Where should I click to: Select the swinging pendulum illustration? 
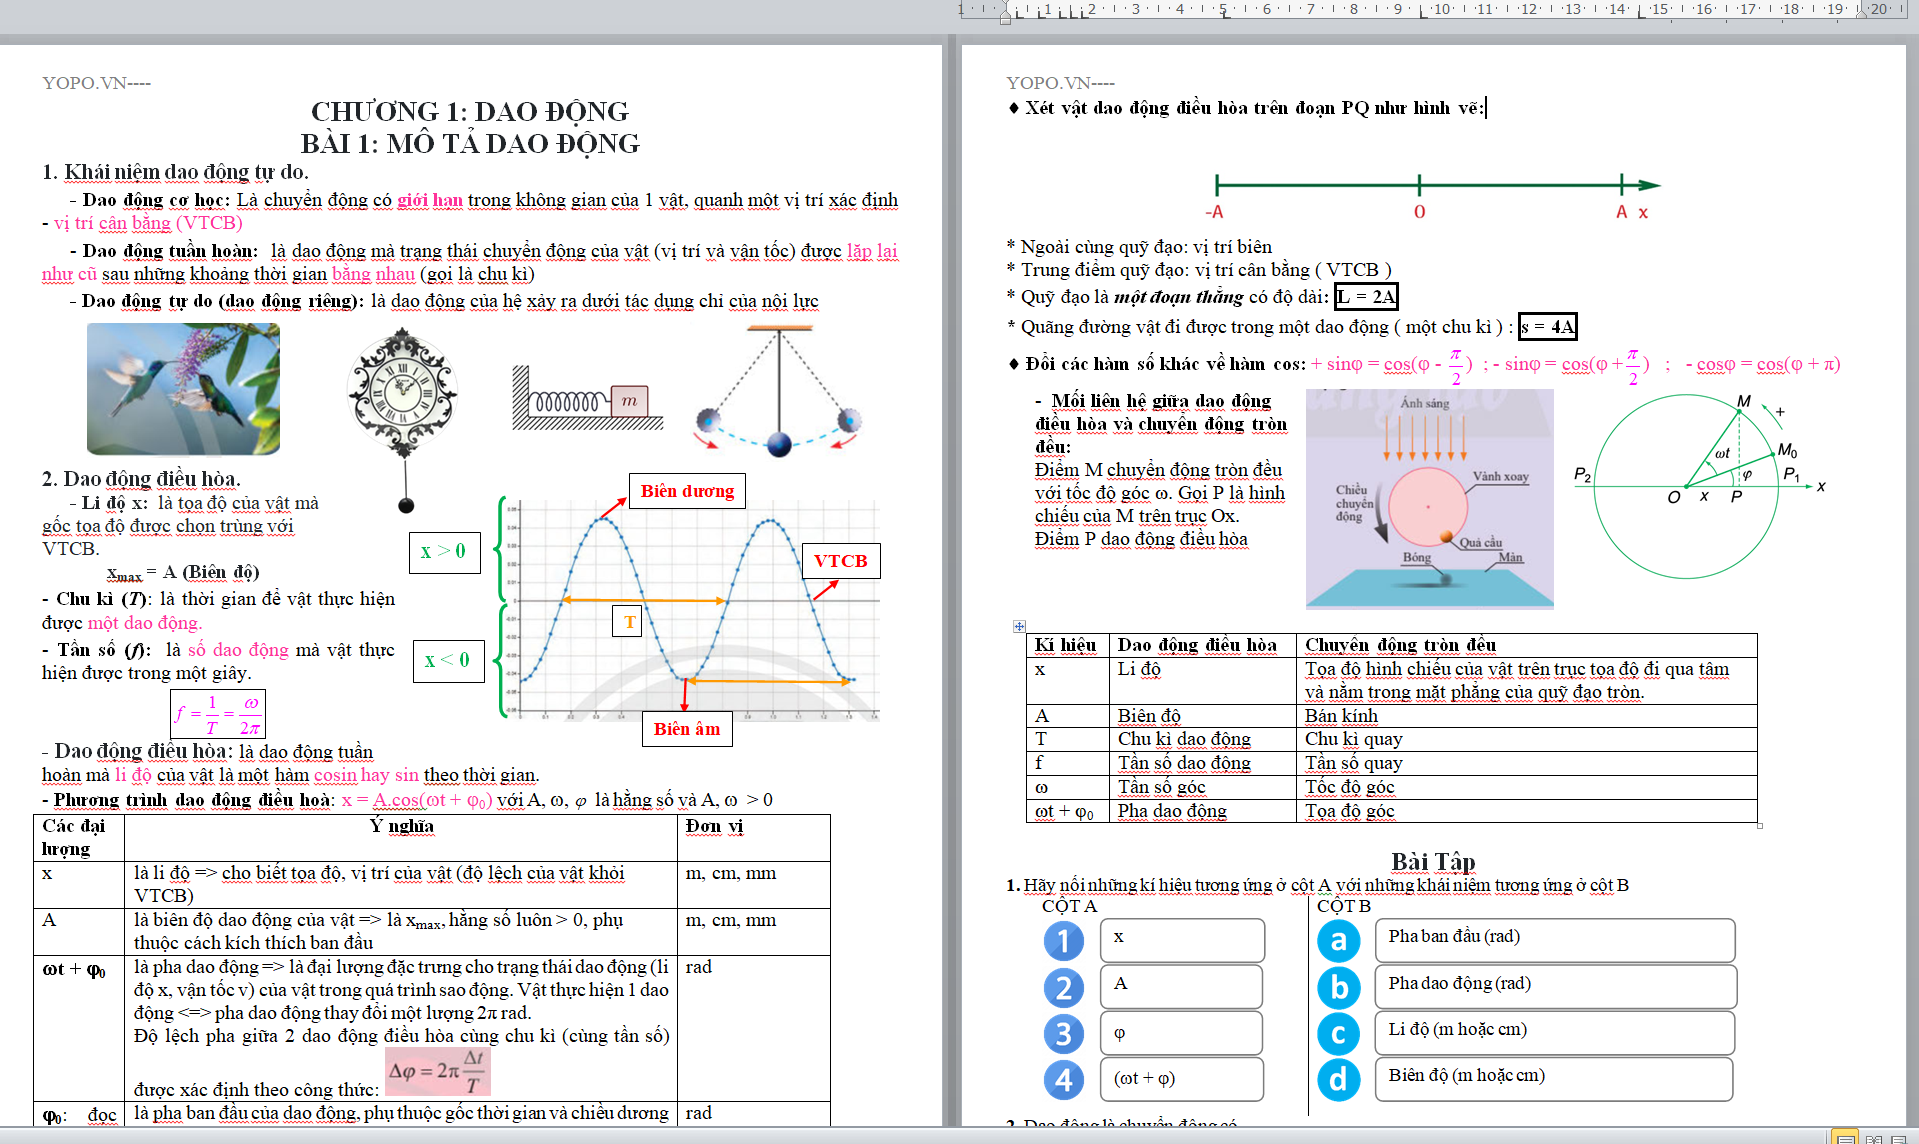point(779,390)
